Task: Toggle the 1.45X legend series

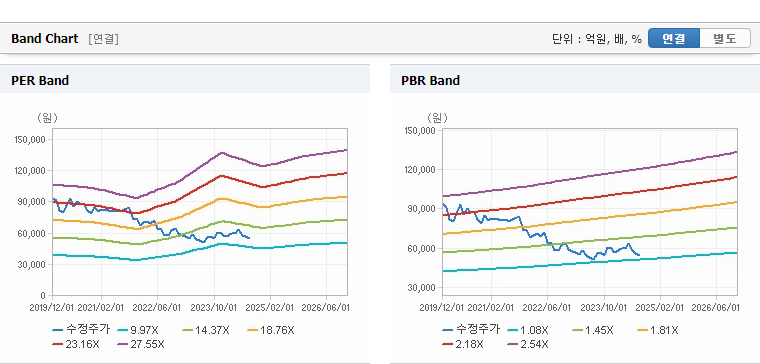Action: coord(592,330)
